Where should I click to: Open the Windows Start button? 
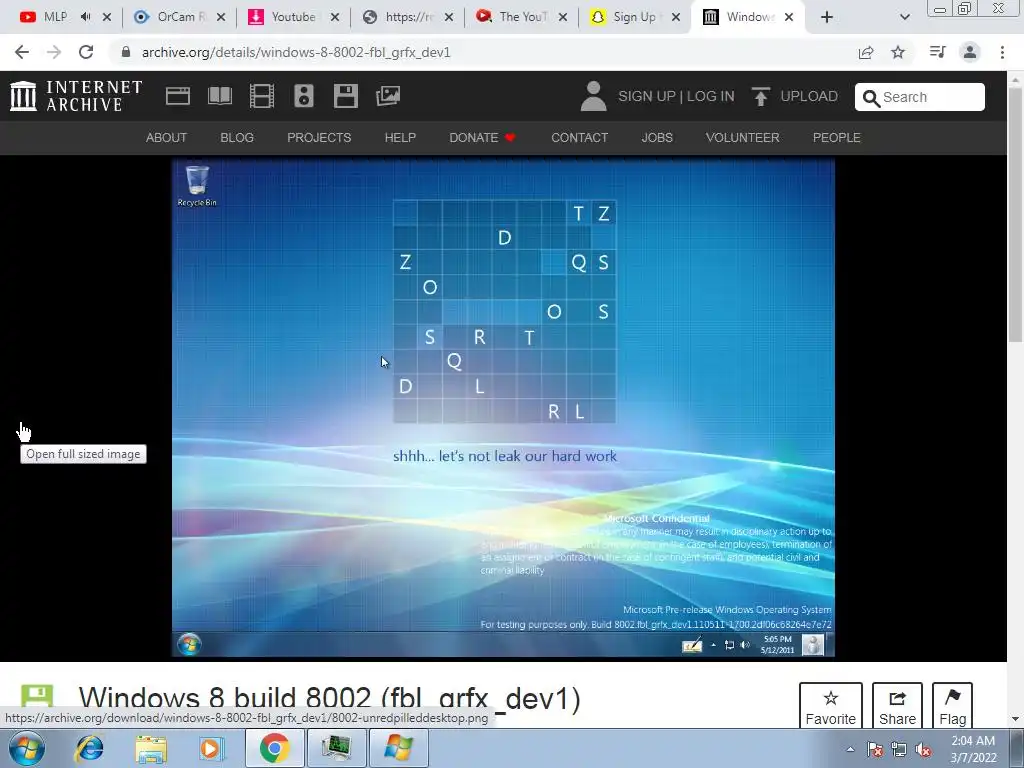27,748
